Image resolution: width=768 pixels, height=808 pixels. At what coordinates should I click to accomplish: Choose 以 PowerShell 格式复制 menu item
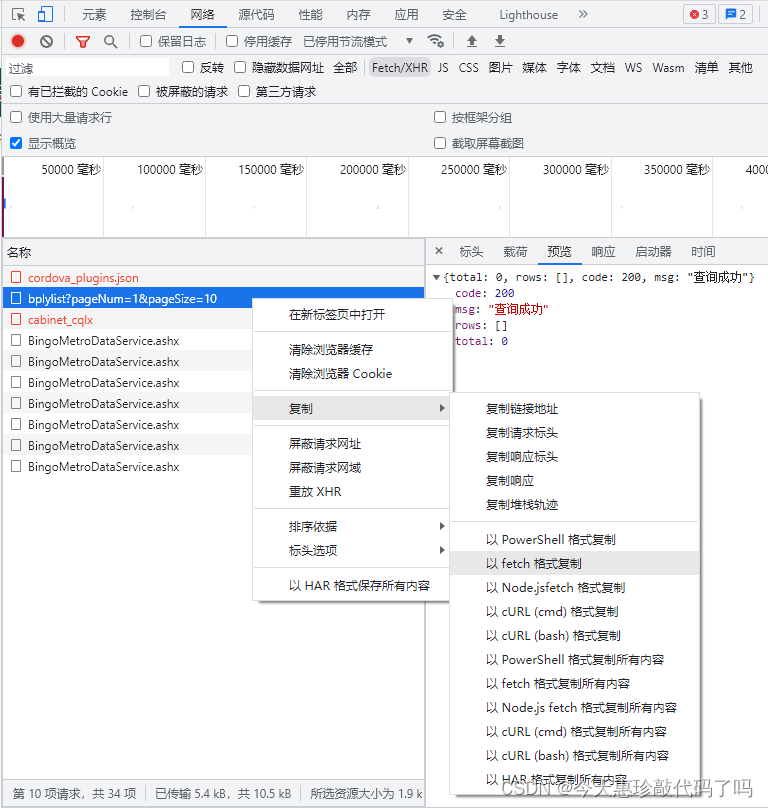tap(574, 540)
